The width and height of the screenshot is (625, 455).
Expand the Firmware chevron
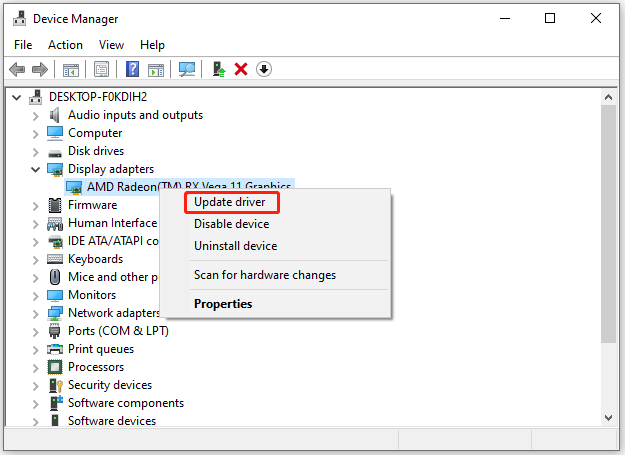35,206
